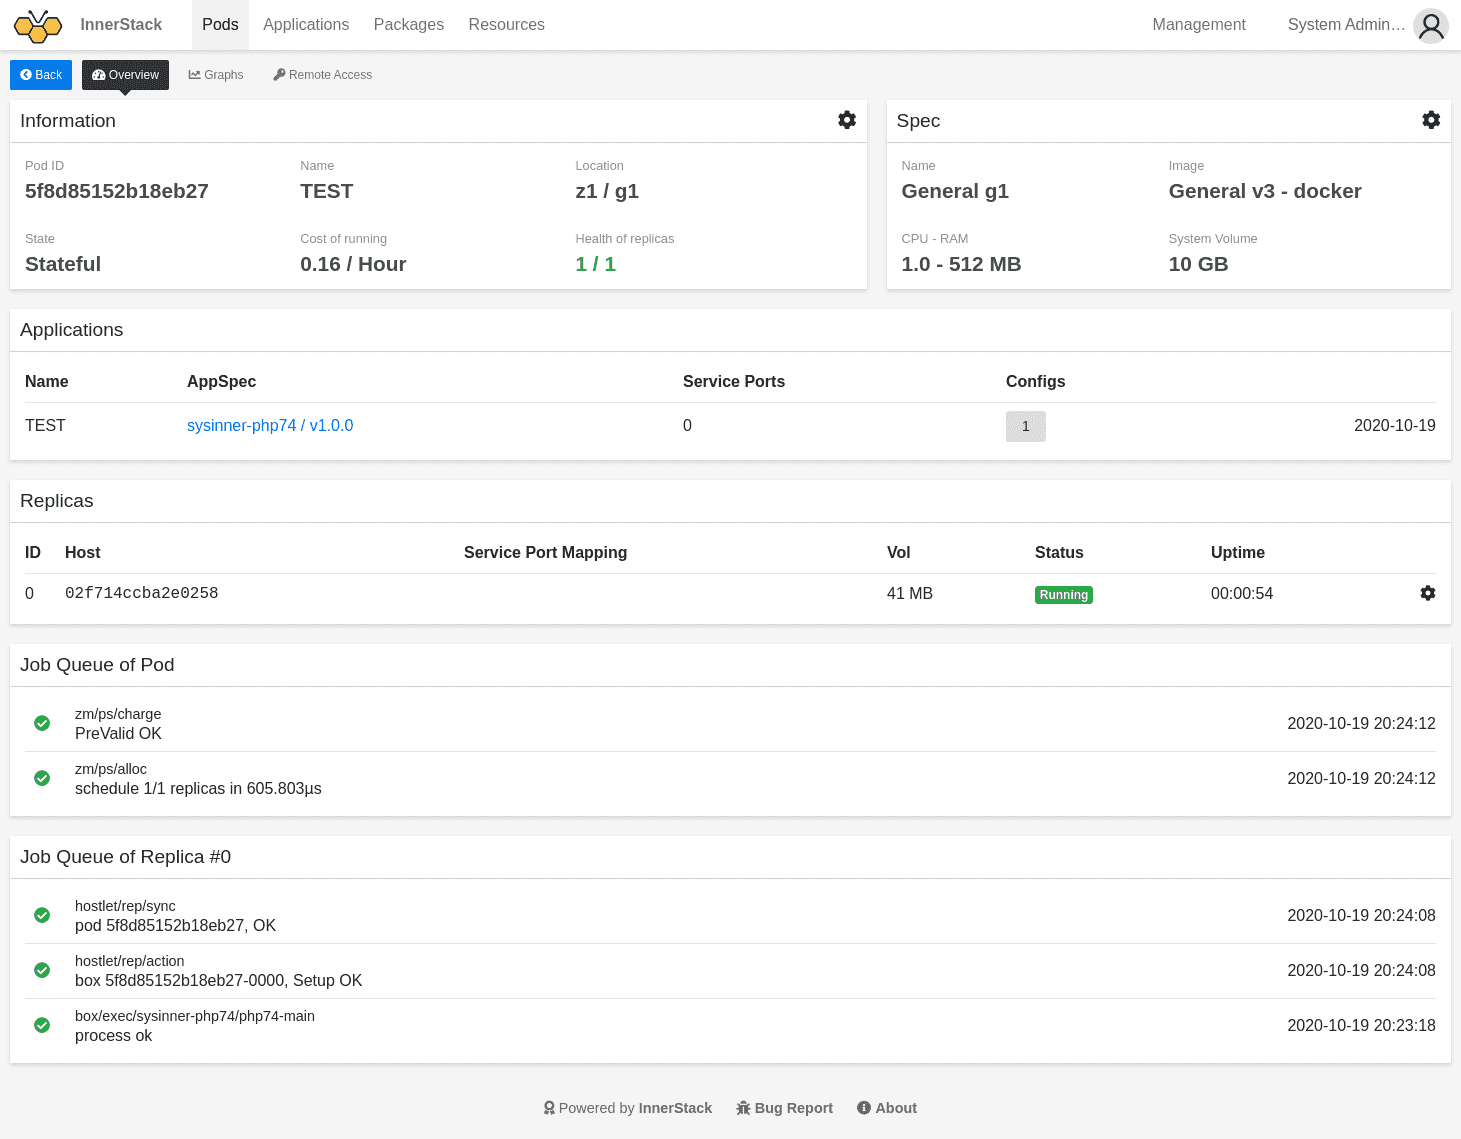Click the TEST application name cell
1461x1139 pixels.
tap(45, 426)
